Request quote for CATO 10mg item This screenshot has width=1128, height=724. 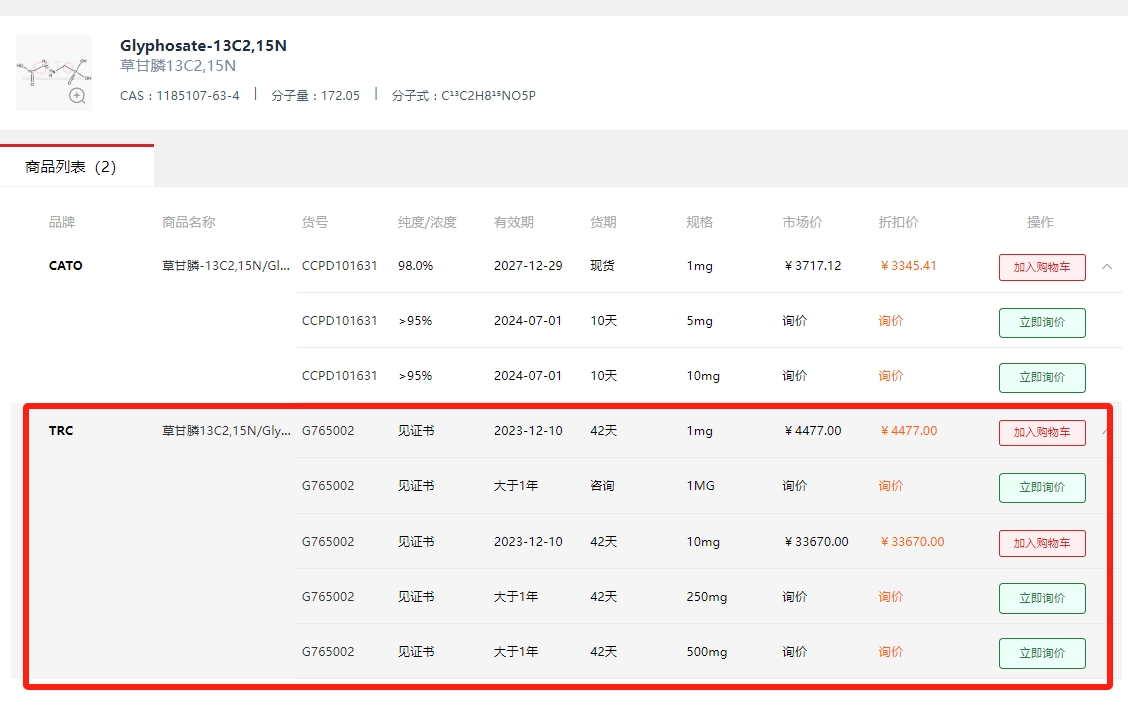tap(1042, 377)
